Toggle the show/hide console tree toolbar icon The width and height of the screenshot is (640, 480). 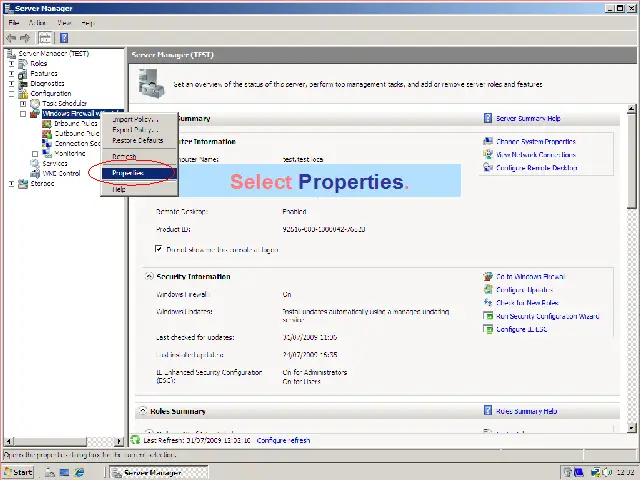pos(45,38)
